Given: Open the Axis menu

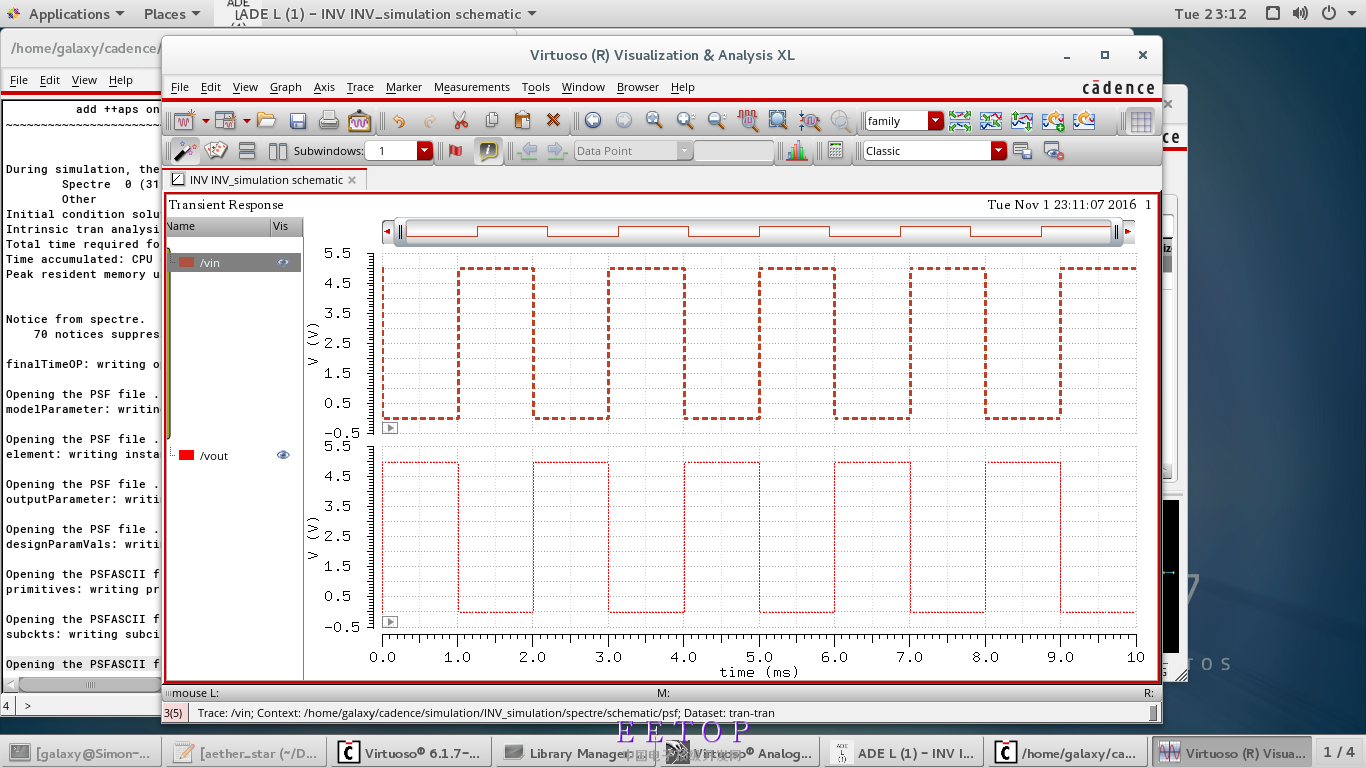Looking at the screenshot, I should [324, 87].
